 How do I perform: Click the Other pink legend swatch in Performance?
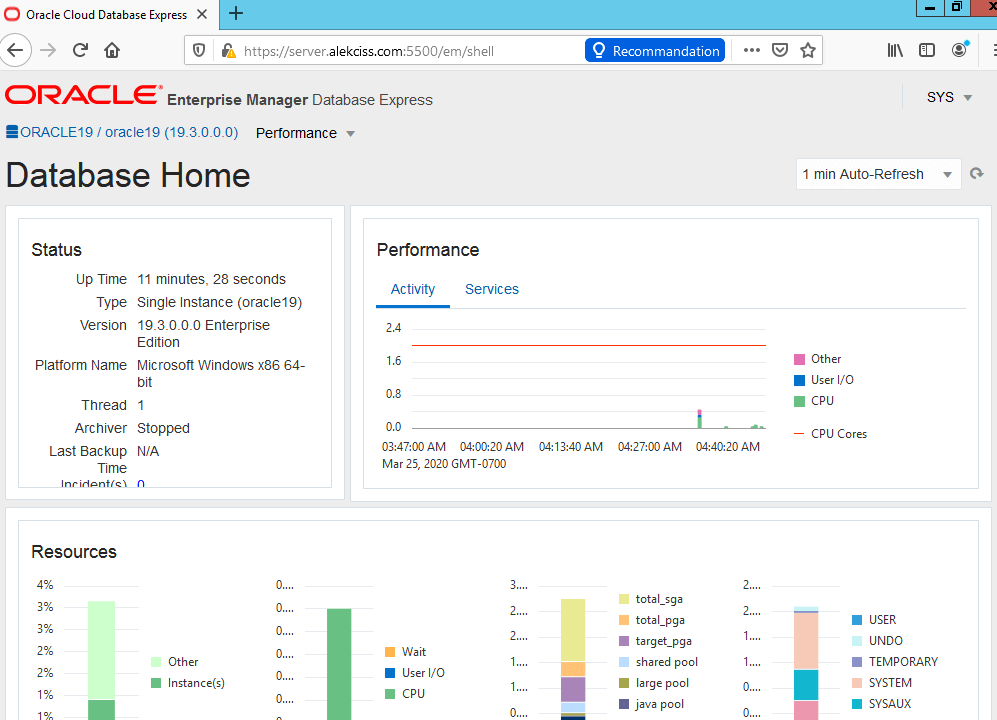(x=799, y=359)
